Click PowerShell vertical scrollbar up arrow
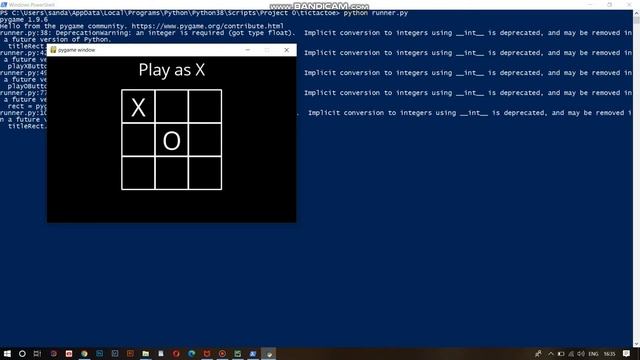Viewport: 640px width, 360px height. pos(636,13)
